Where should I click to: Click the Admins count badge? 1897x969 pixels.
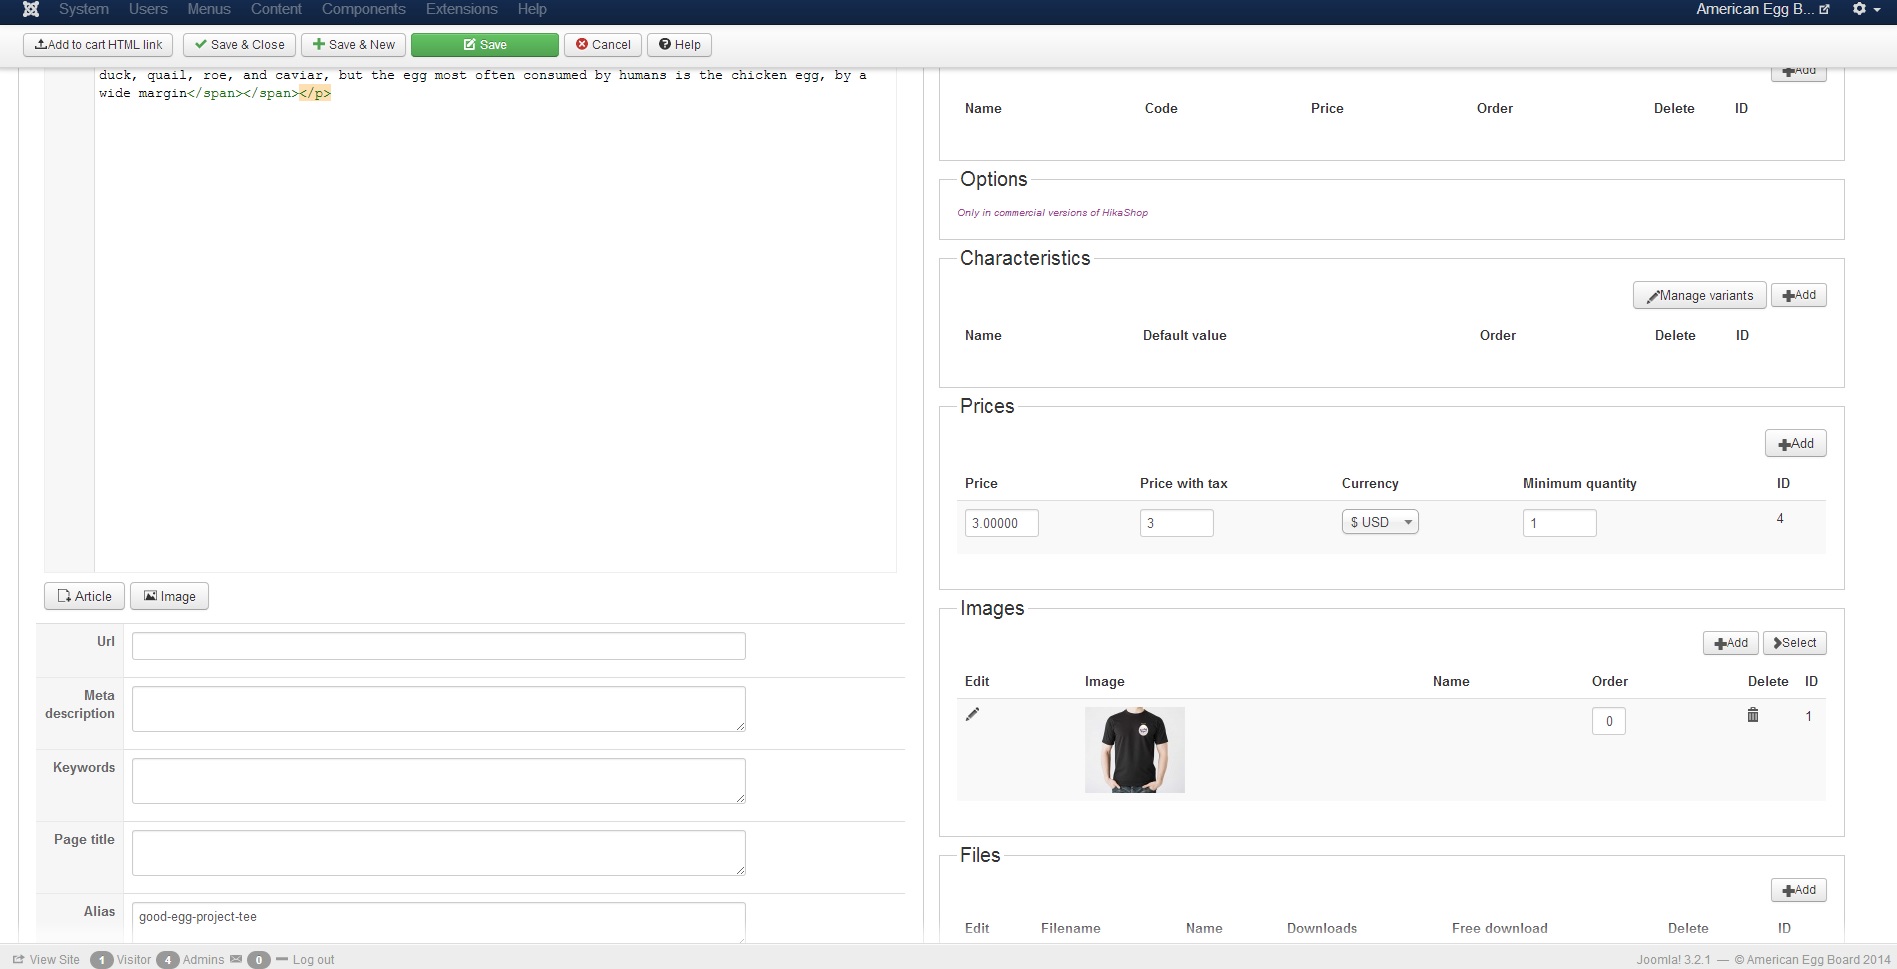pos(167,960)
